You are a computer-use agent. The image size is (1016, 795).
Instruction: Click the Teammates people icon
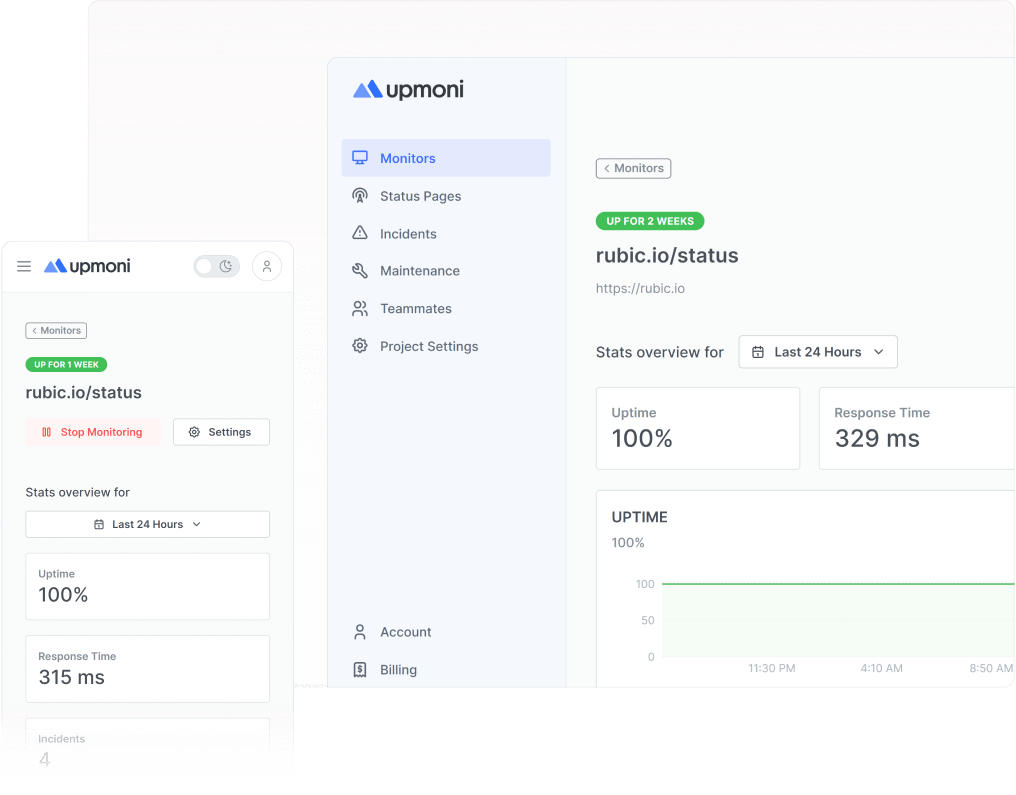point(360,309)
